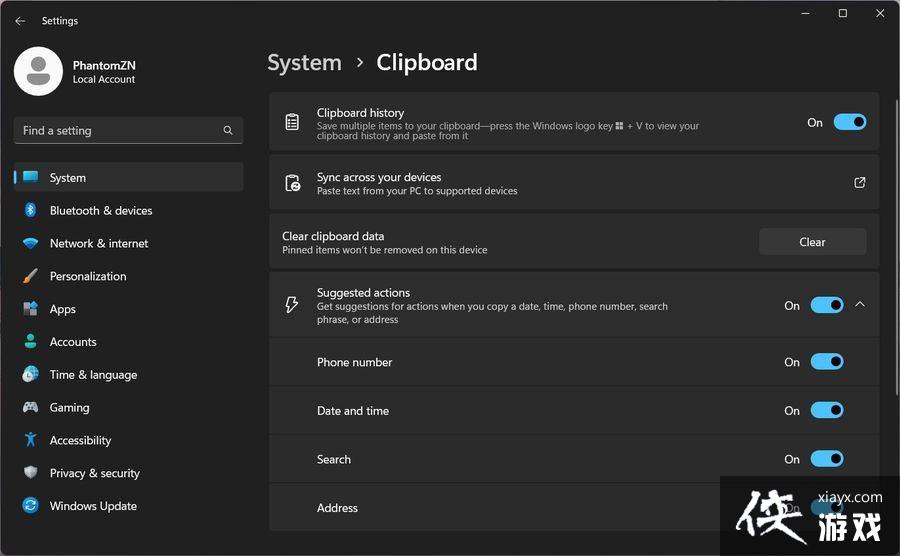Disable the Phone number toggle

click(827, 361)
